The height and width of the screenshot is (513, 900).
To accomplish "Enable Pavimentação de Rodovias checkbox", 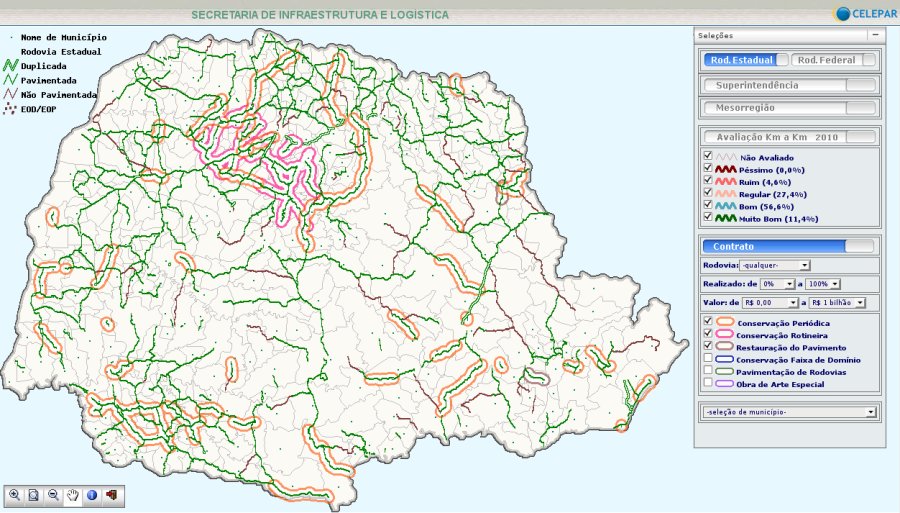I will pos(708,370).
